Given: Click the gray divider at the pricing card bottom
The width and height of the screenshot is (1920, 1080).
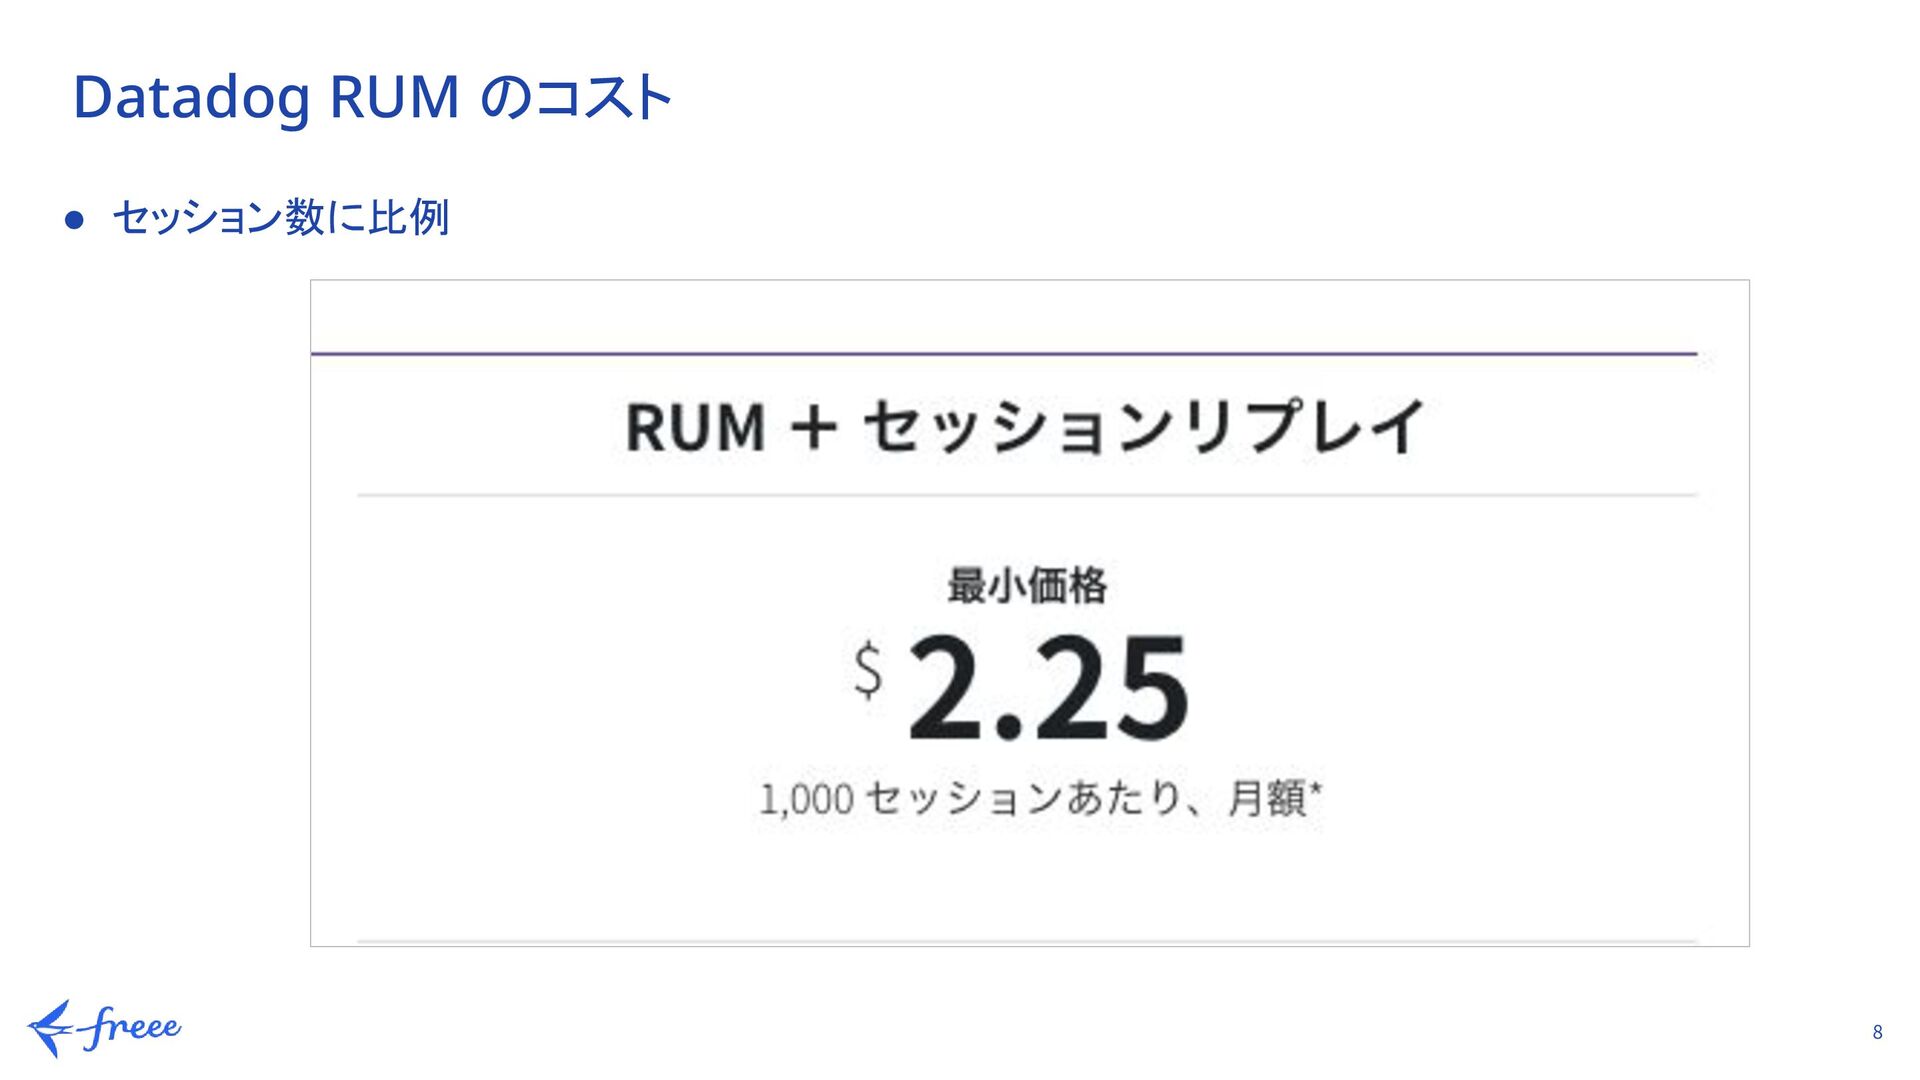Looking at the screenshot, I should pos(1027,941).
